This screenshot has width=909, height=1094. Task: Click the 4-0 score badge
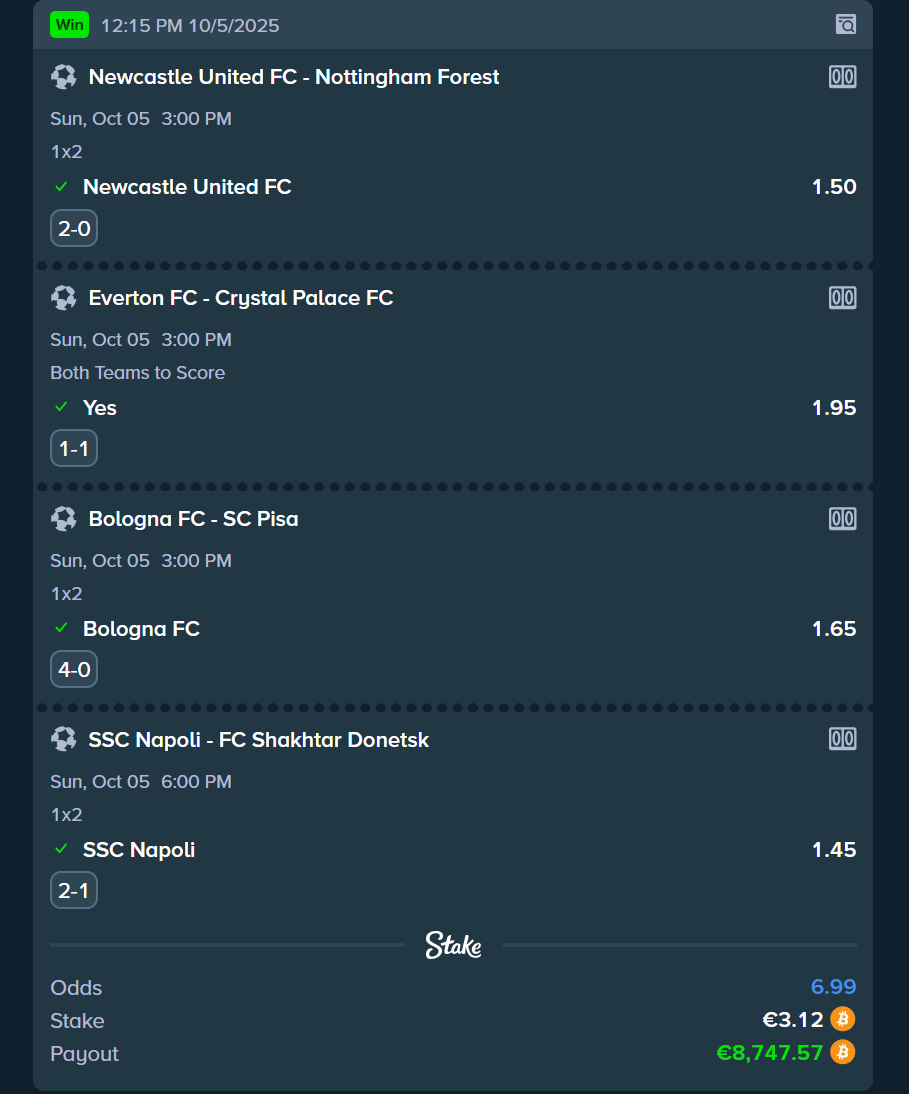74,670
